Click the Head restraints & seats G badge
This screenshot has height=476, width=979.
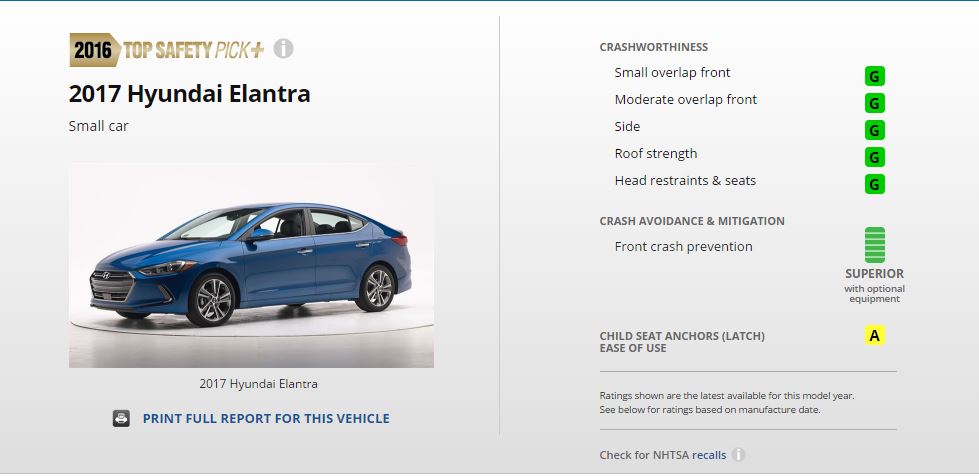[874, 184]
